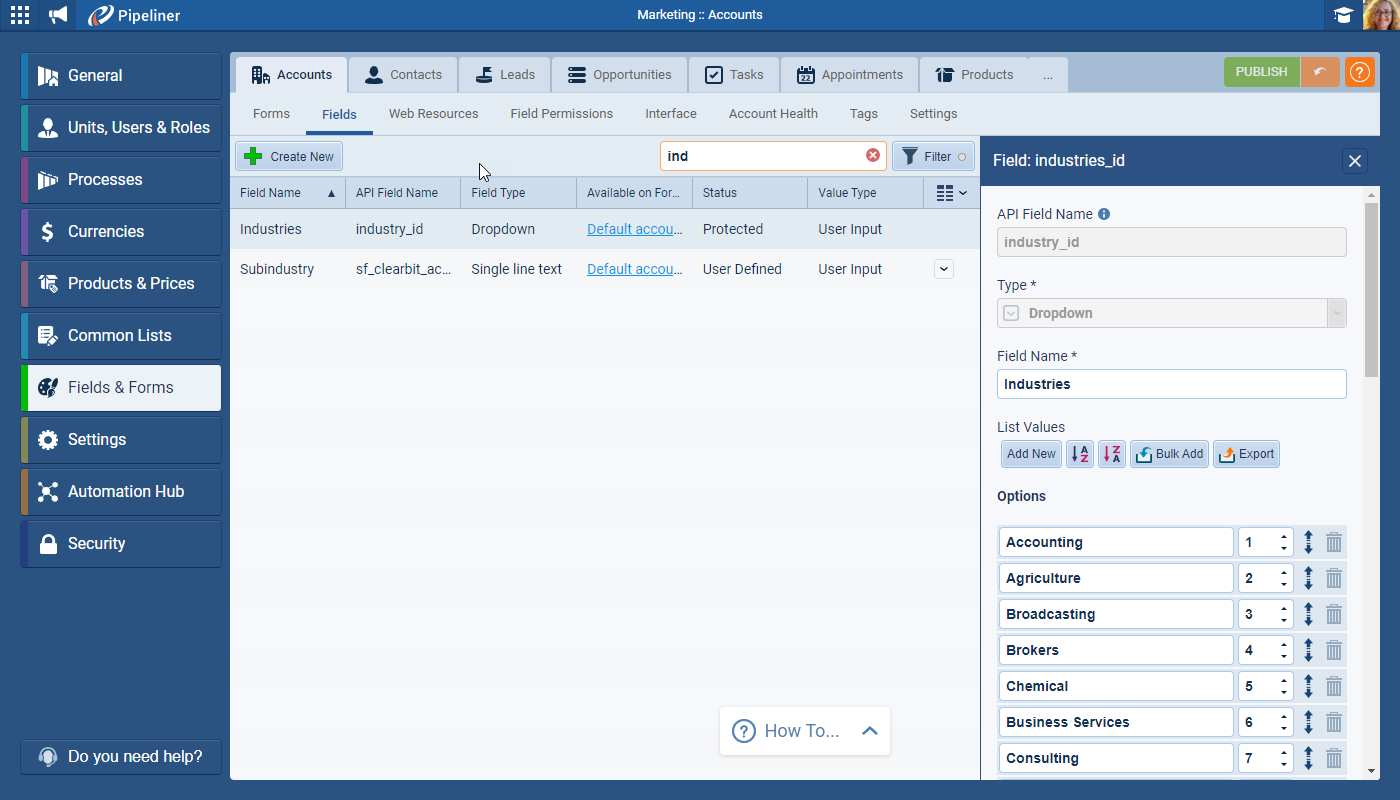Clear the search field text

(873, 156)
